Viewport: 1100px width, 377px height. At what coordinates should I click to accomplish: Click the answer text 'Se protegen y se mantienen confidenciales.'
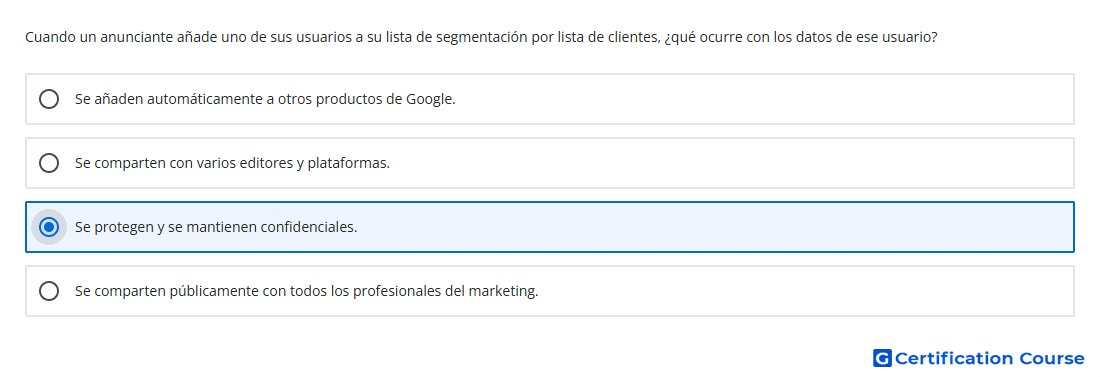pyautogui.click(x=216, y=227)
